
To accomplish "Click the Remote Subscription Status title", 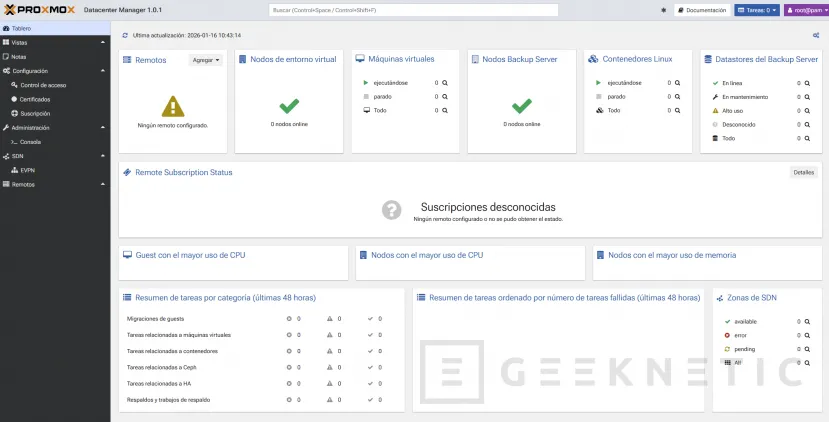I will 183,172.
